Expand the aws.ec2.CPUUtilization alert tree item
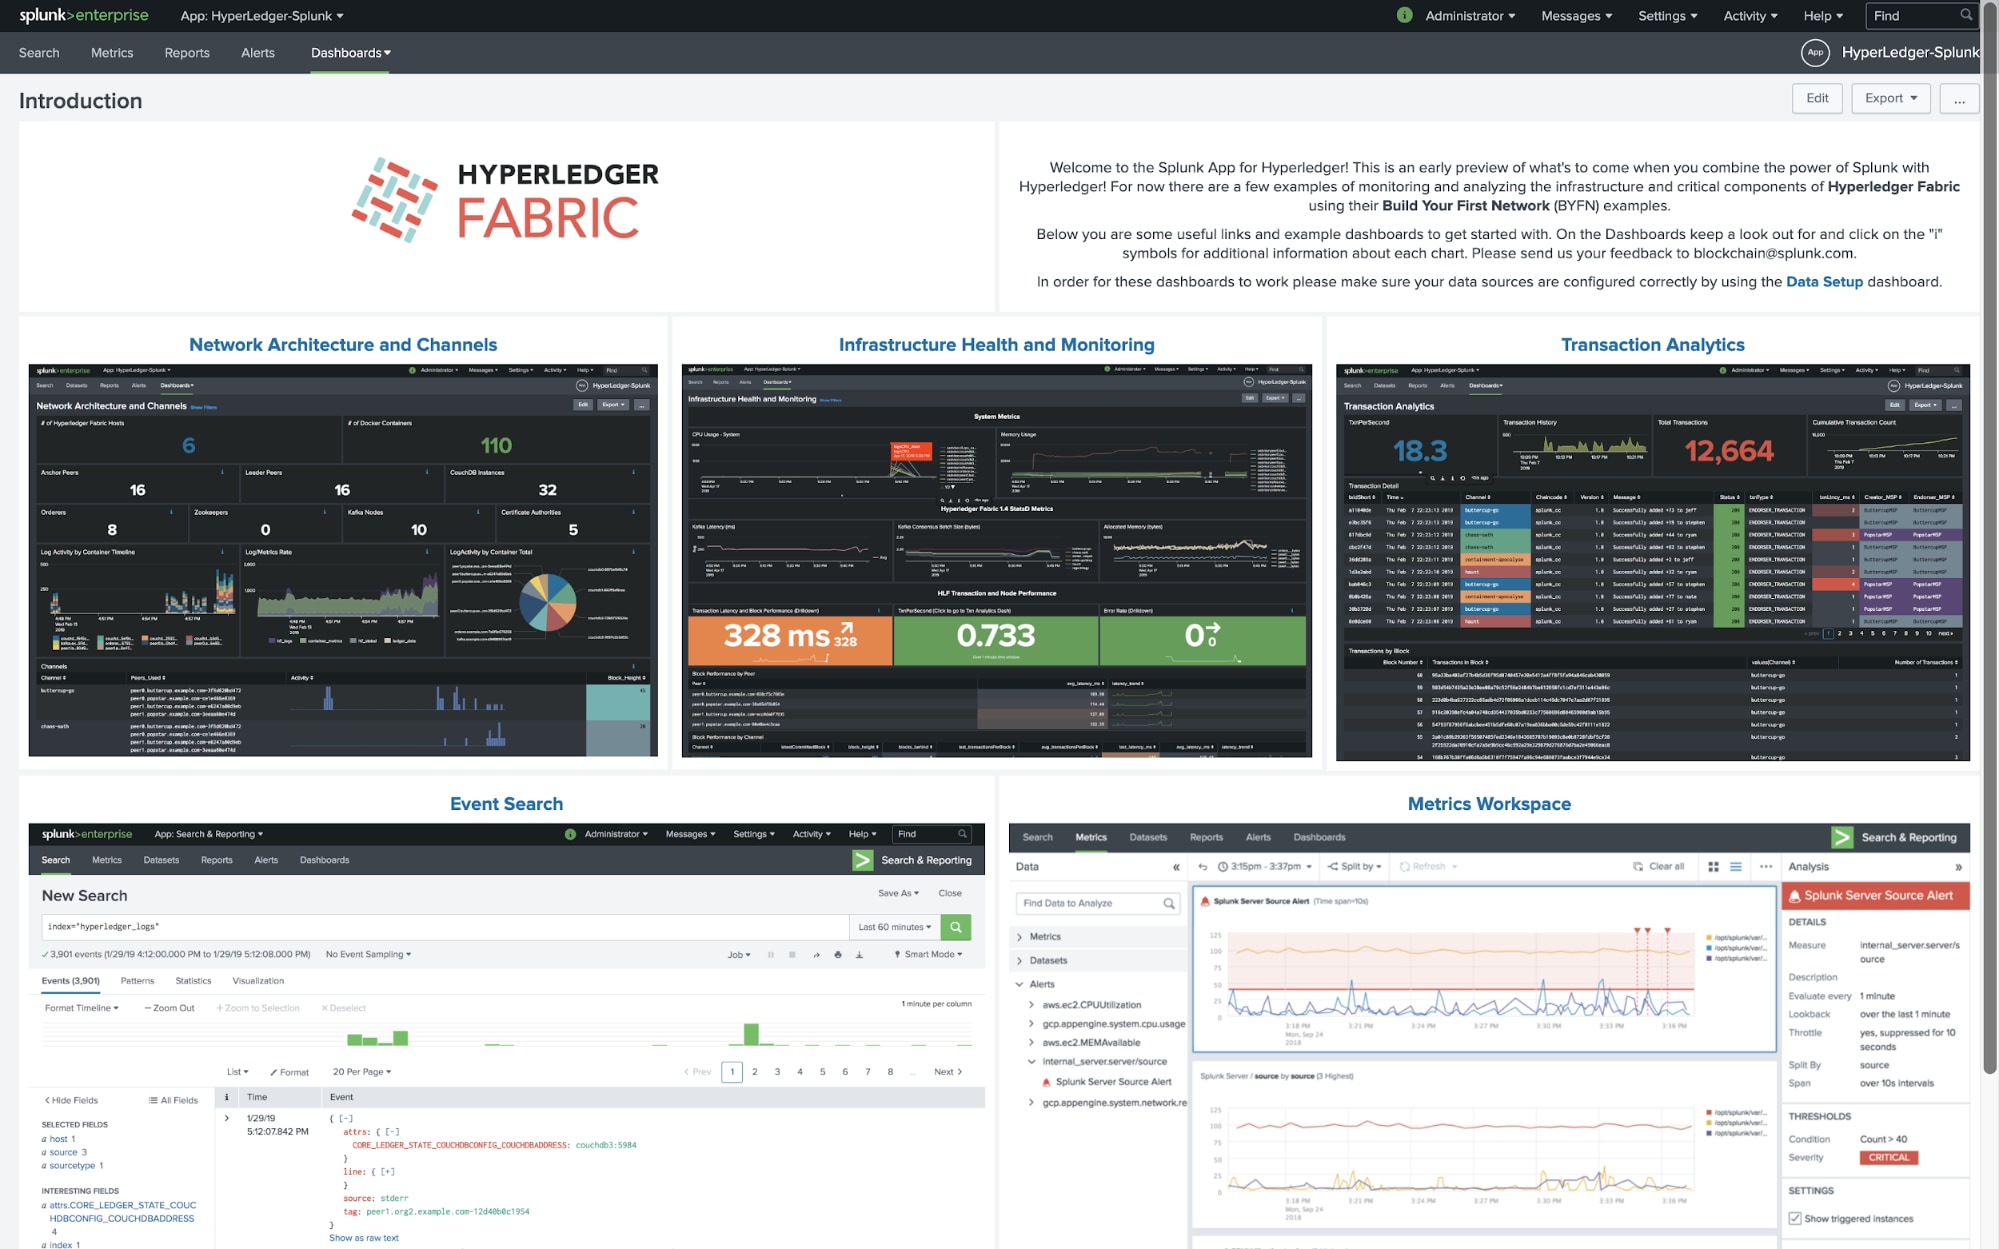 coord(1031,1004)
